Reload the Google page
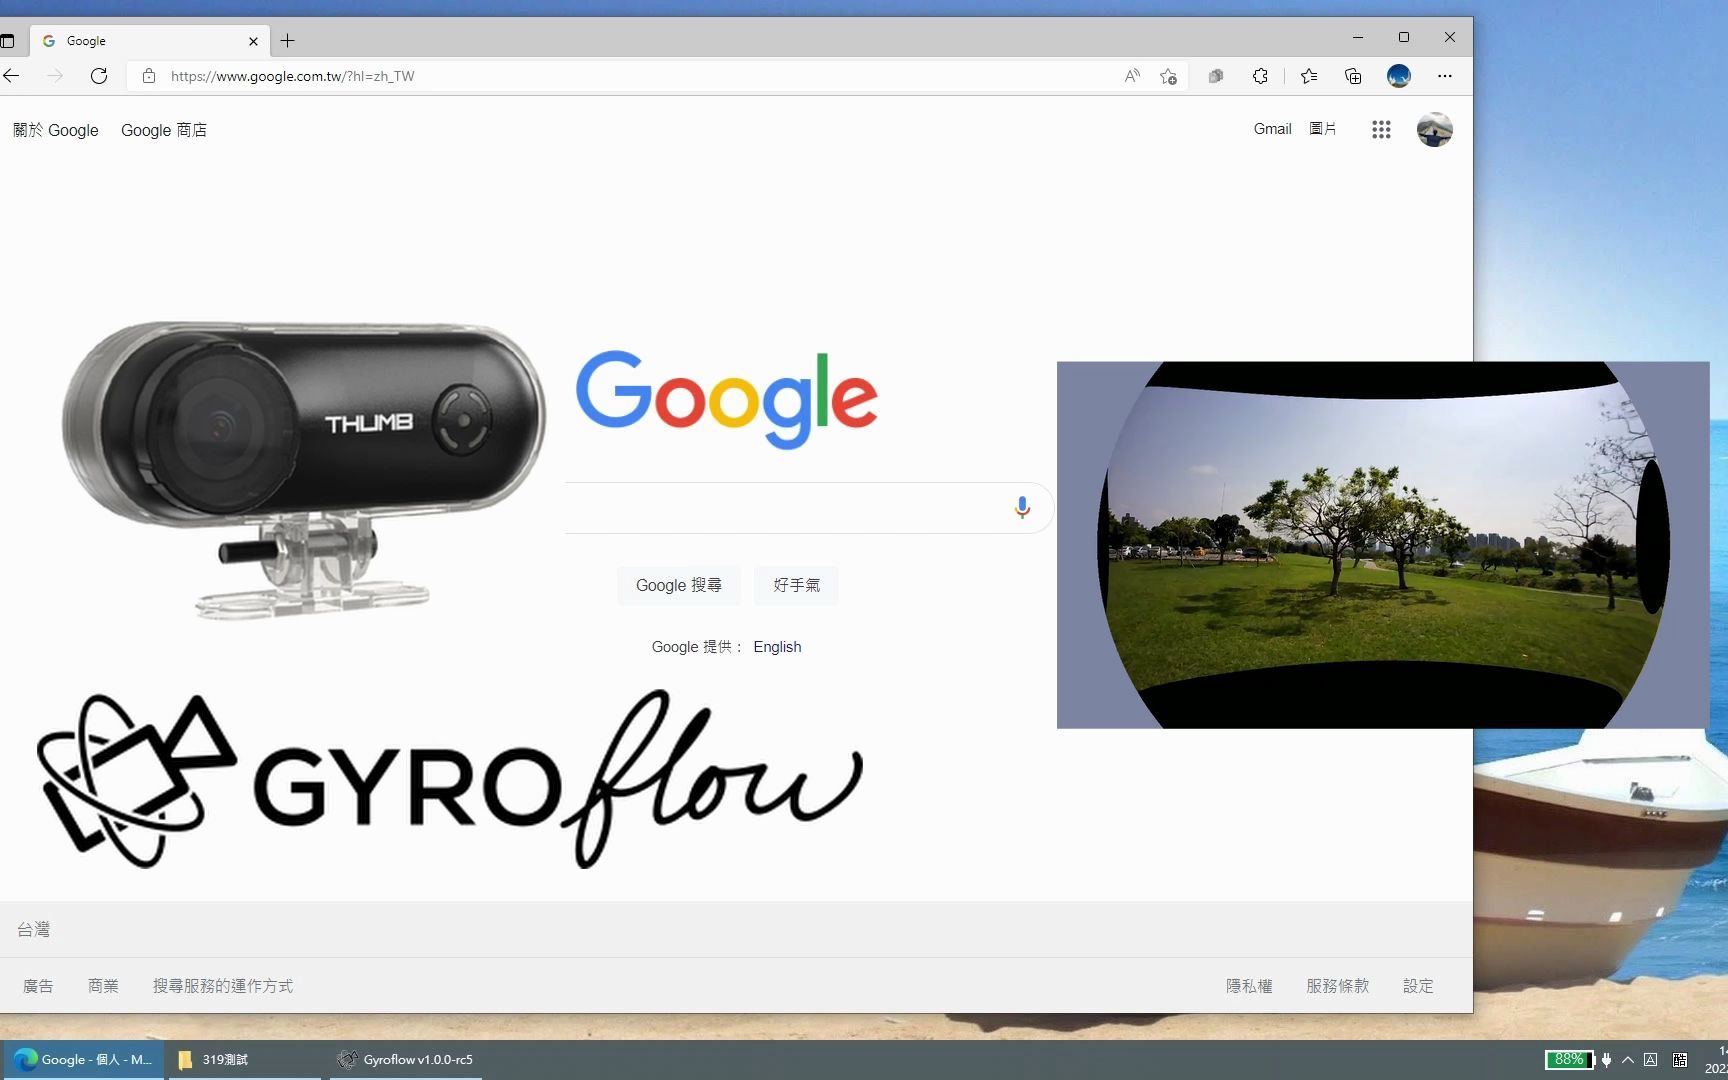This screenshot has width=1728, height=1080. (99, 76)
